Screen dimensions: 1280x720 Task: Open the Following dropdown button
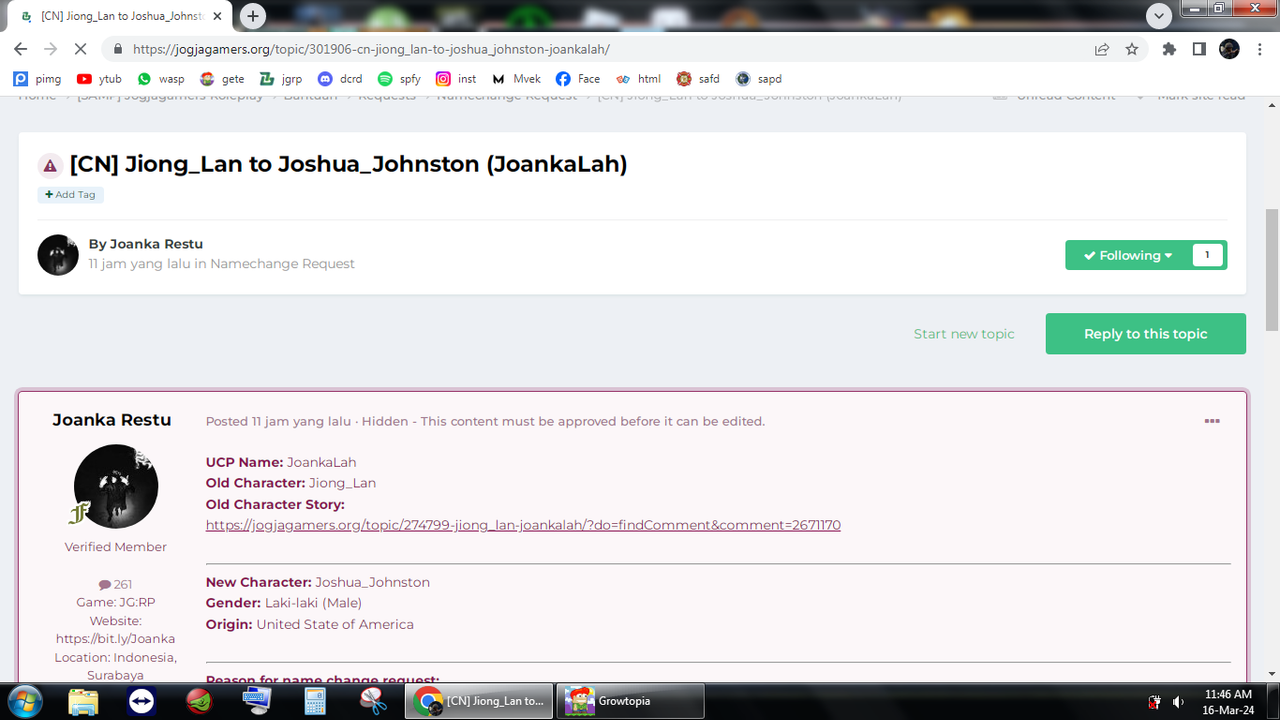click(1128, 255)
